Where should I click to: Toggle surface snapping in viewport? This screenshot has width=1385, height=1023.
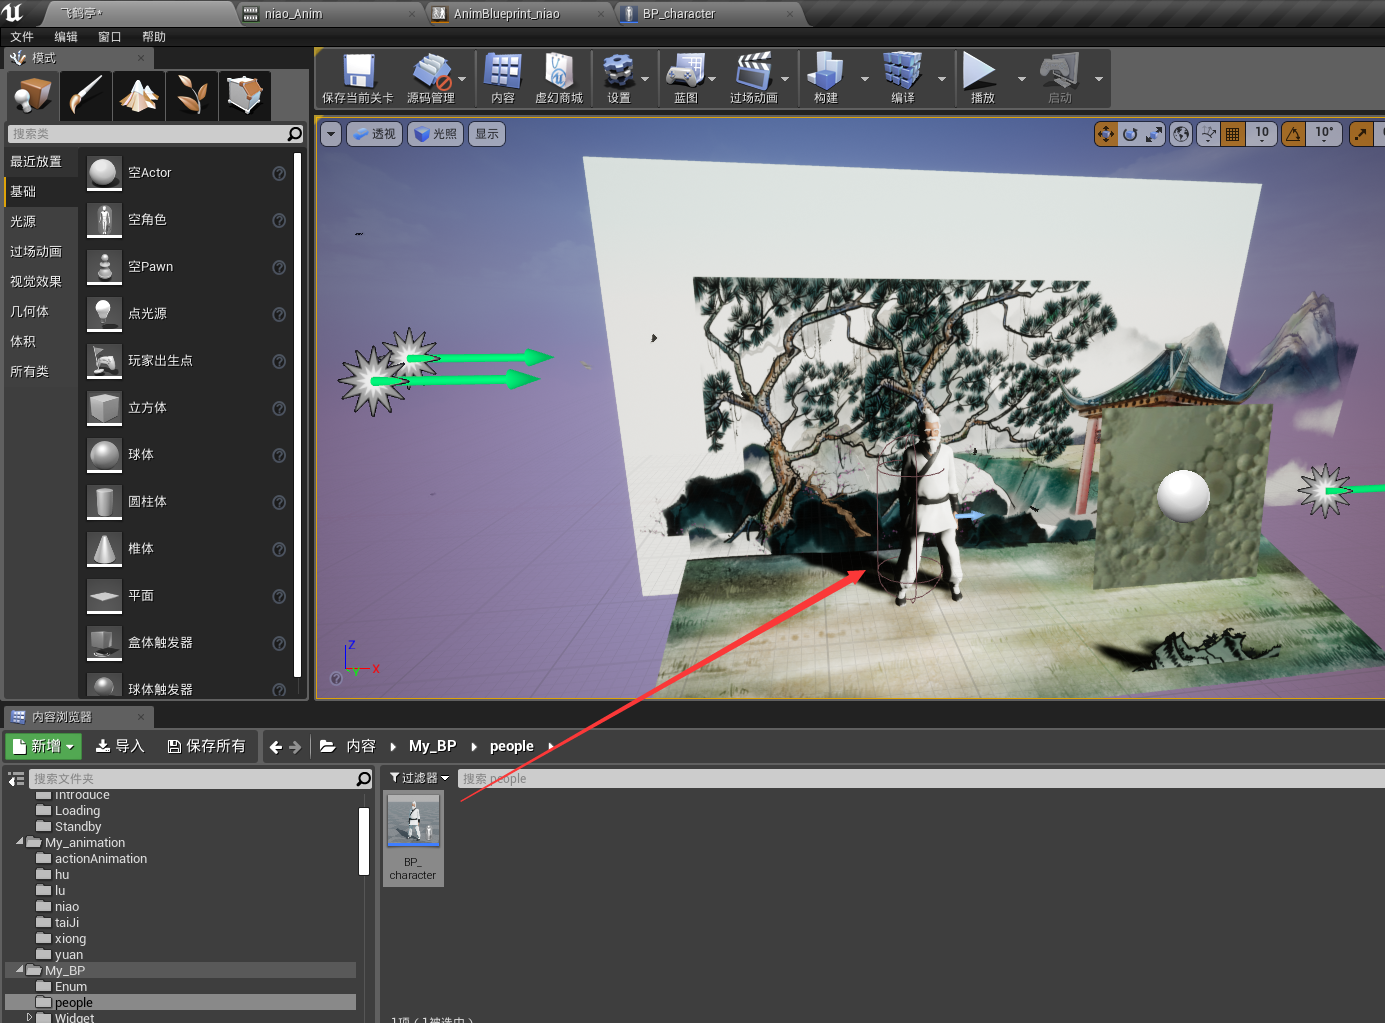tap(1209, 134)
